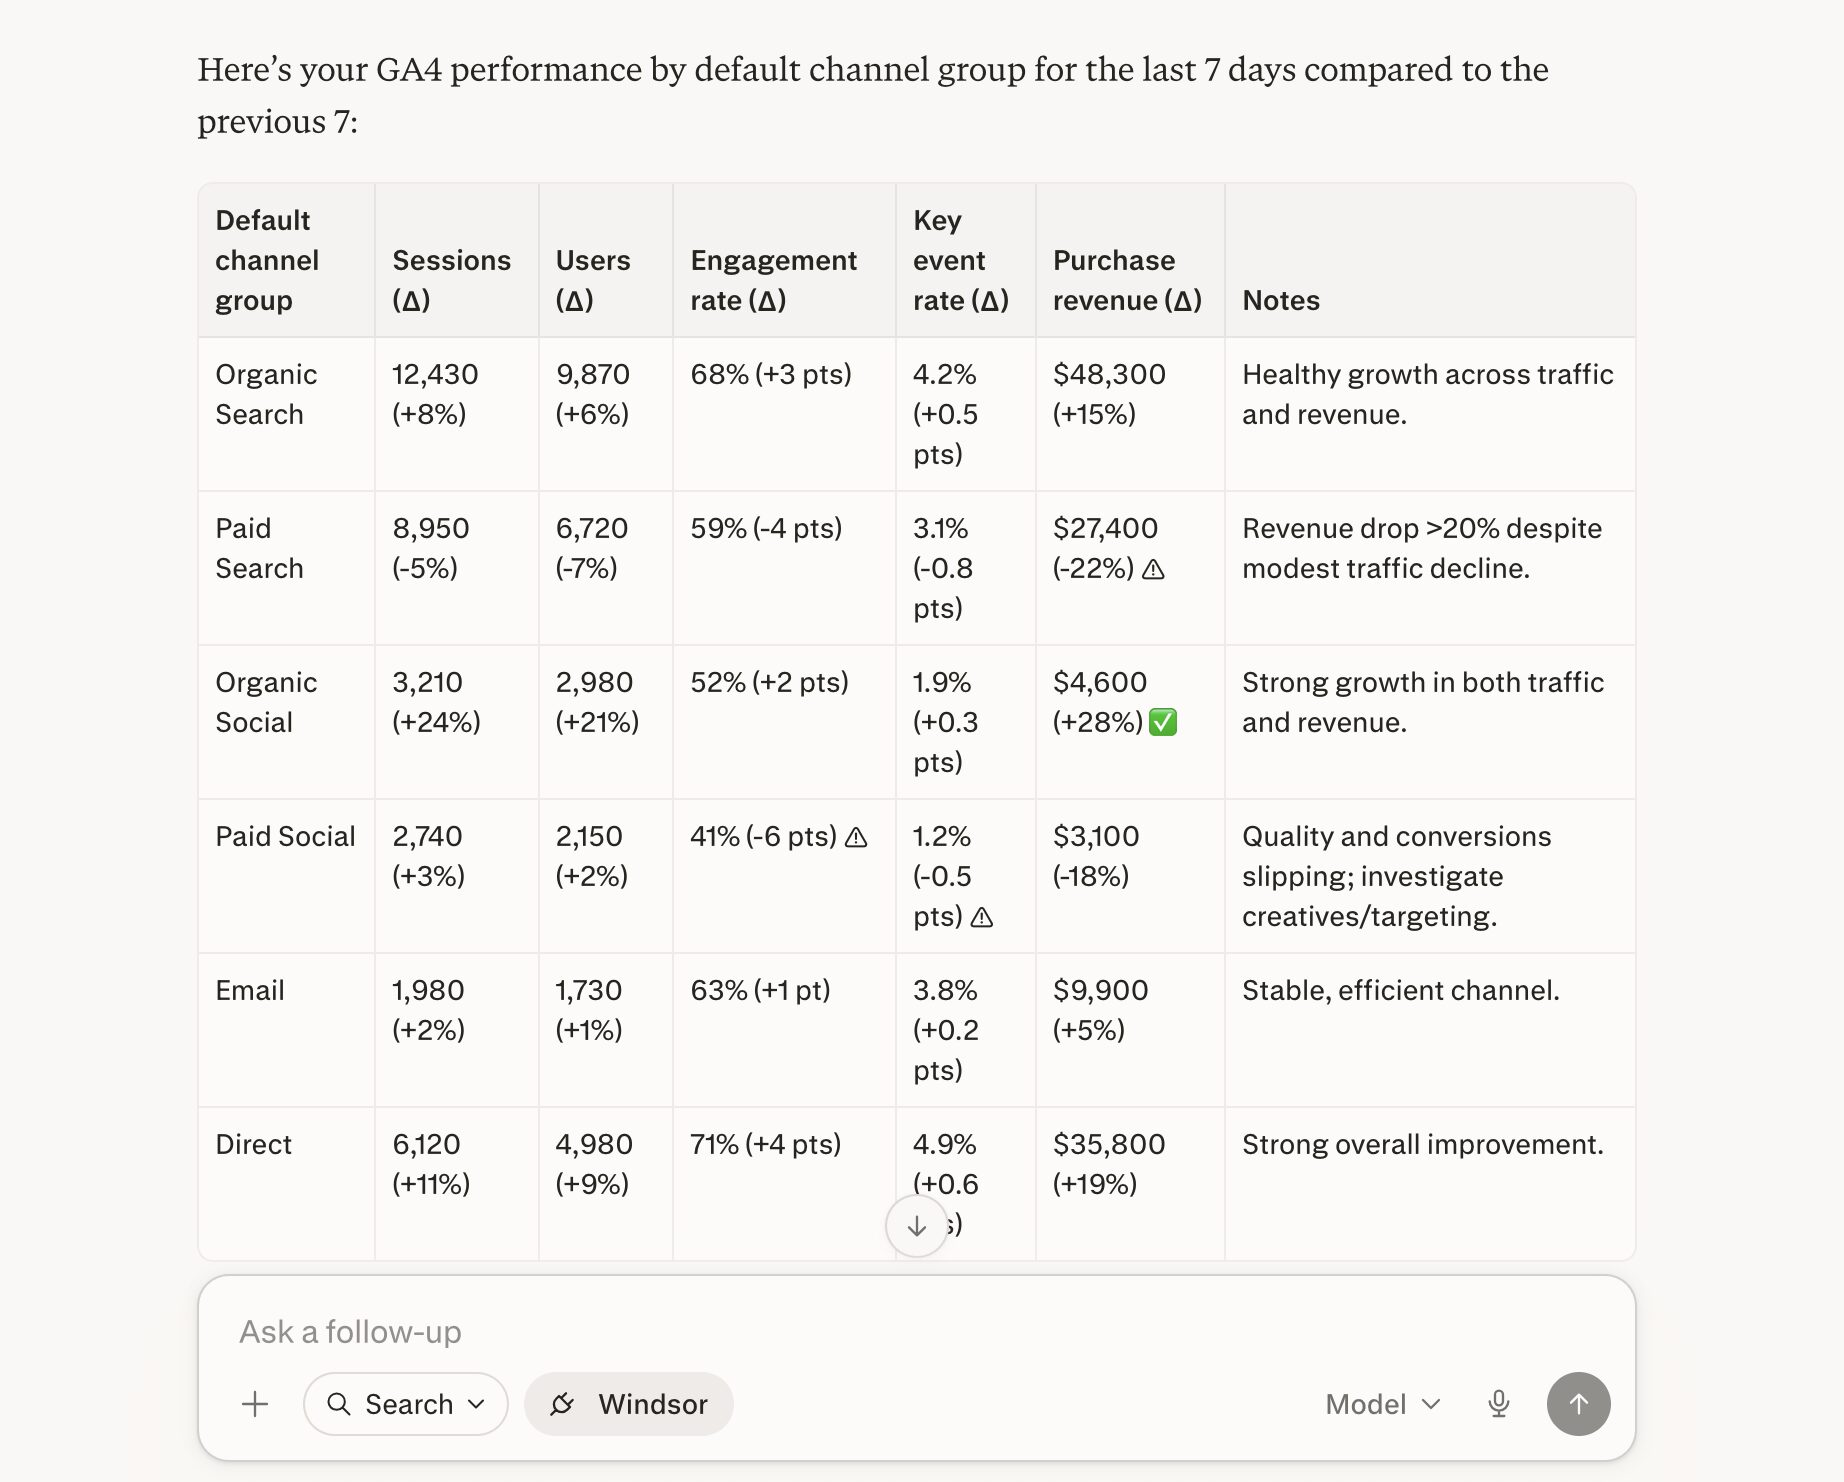The width and height of the screenshot is (1844, 1482).
Task: Open the Model dropdown selector
Action: coord(1383,1404)
